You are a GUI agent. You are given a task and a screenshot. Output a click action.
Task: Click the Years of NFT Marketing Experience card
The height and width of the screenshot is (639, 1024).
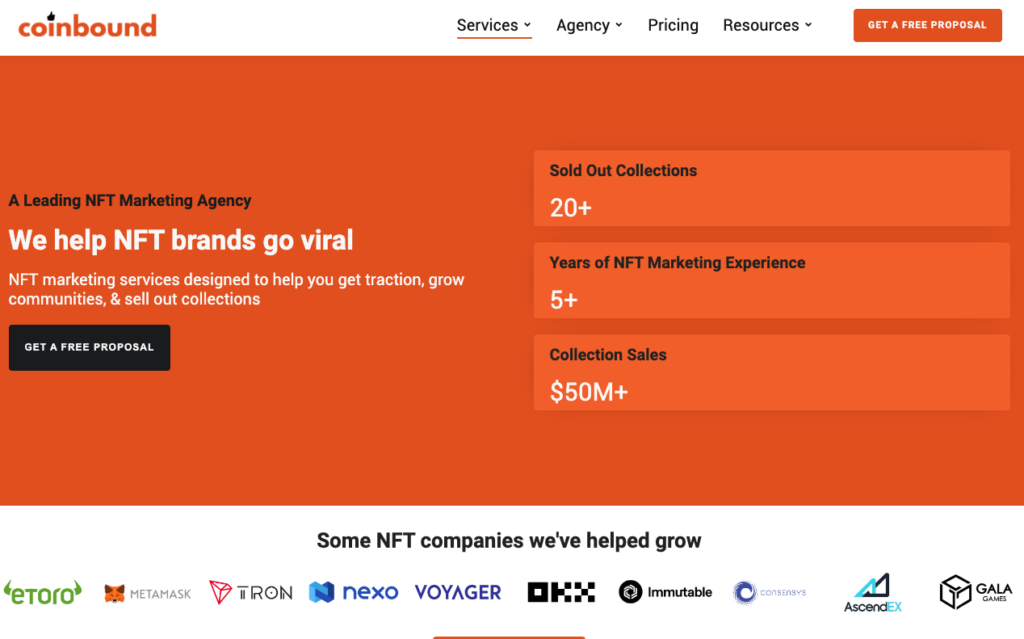click(x=772, y=280)
